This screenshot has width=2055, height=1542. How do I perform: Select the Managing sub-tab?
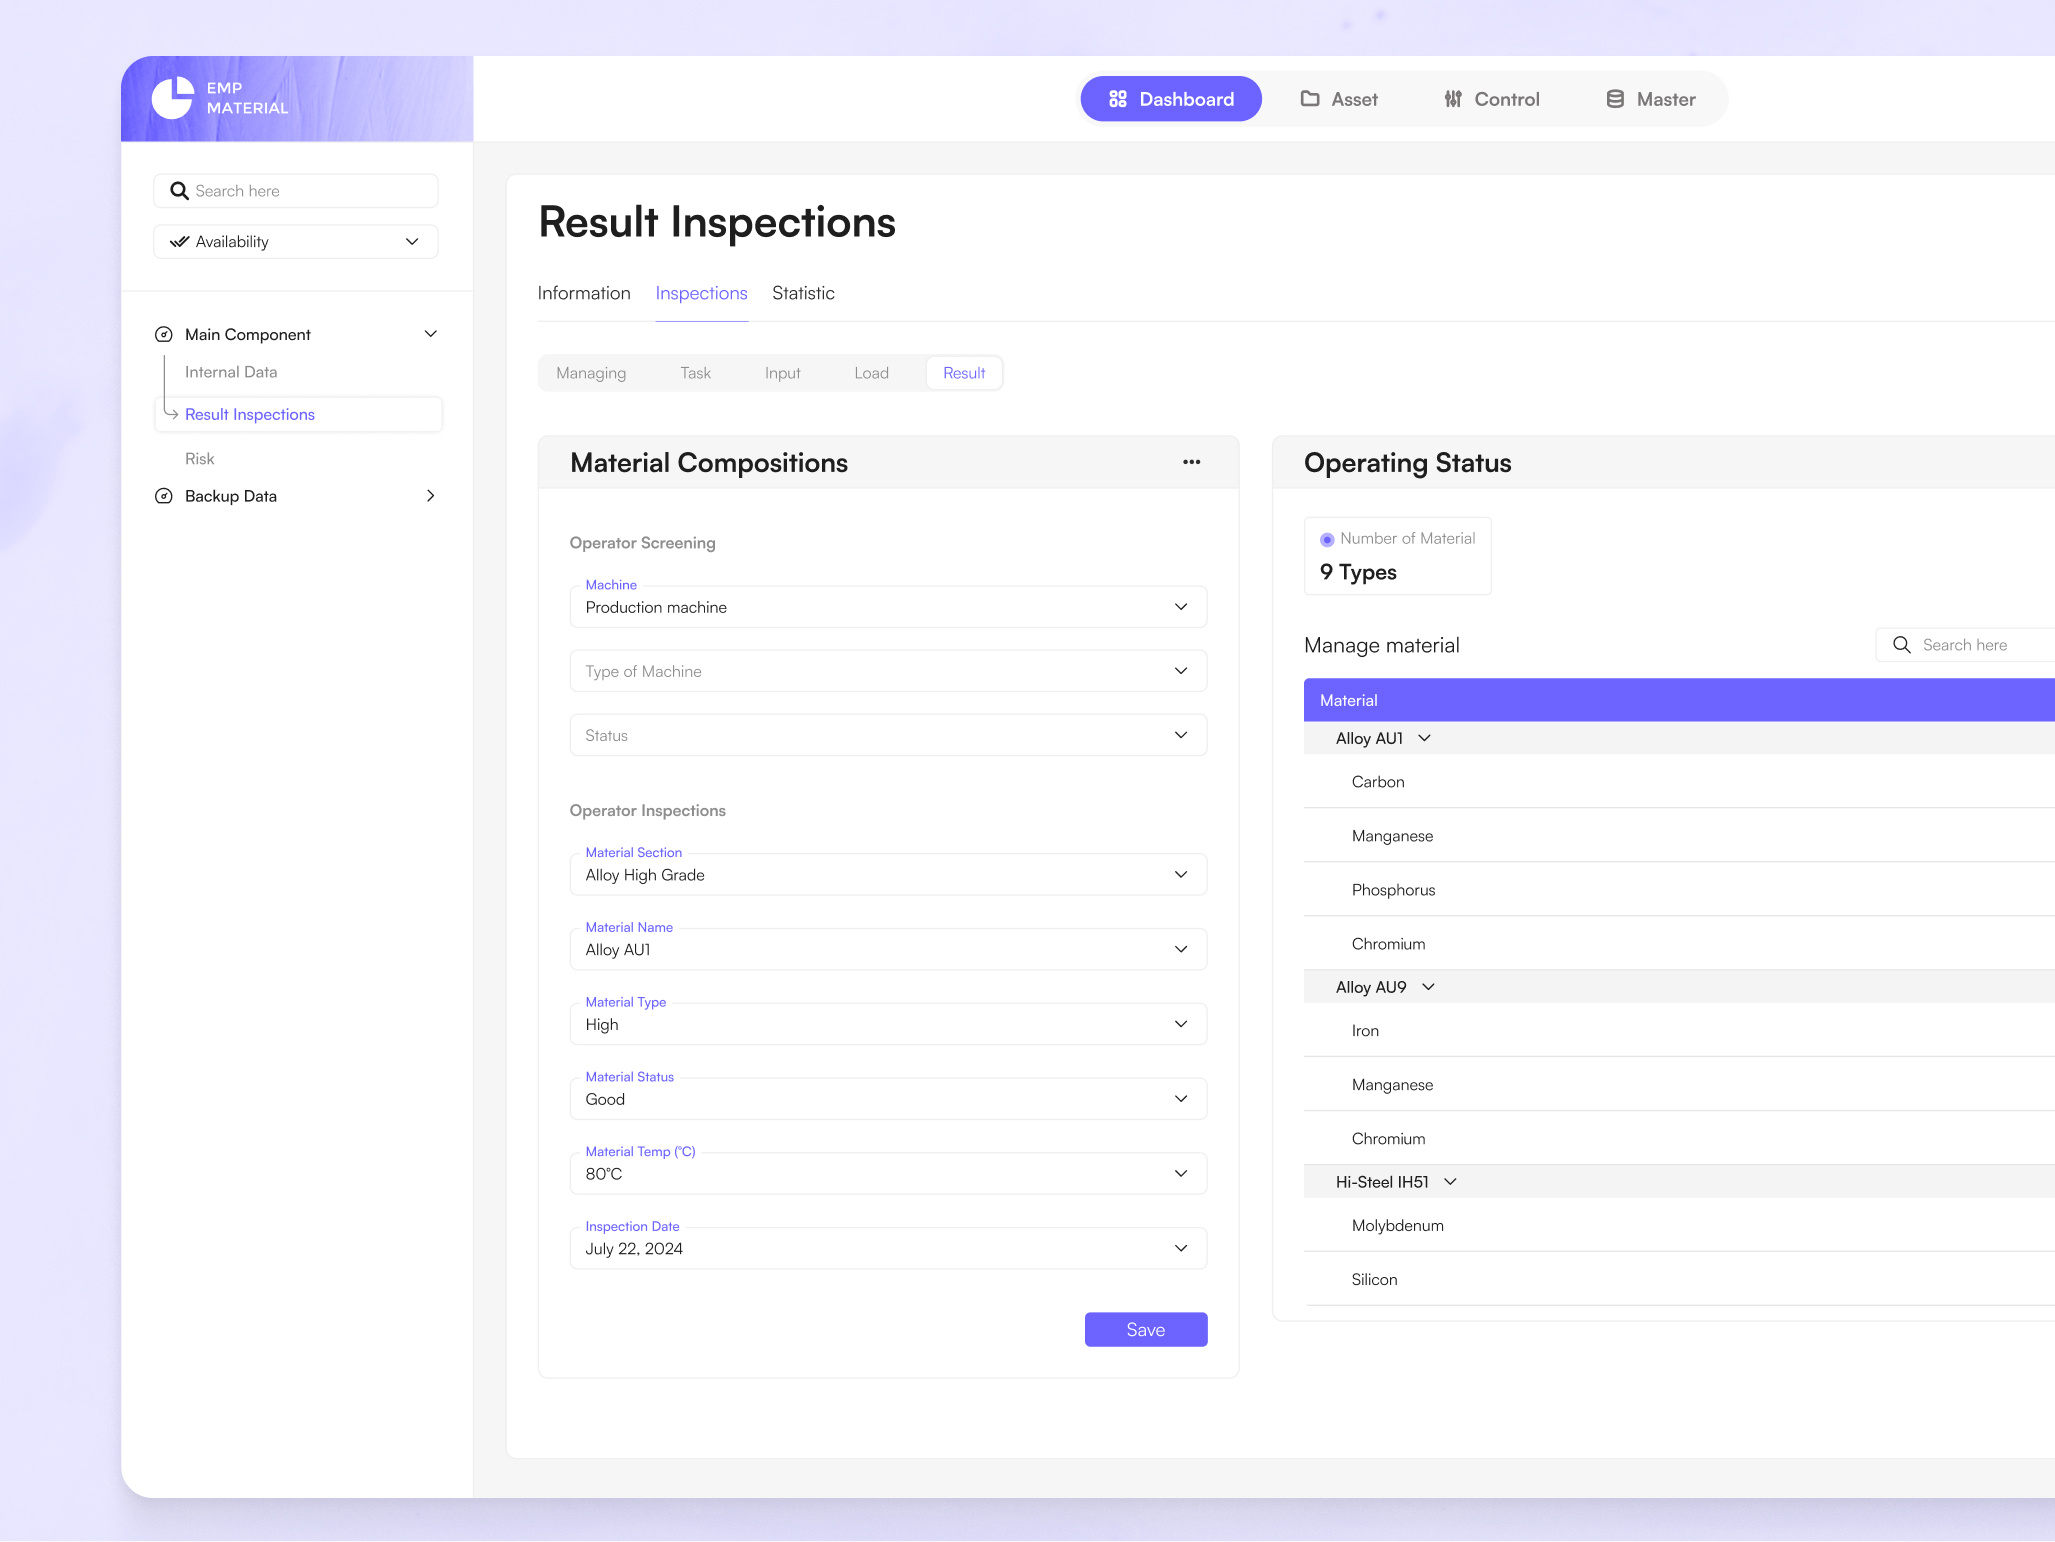(x=591, y=373)
